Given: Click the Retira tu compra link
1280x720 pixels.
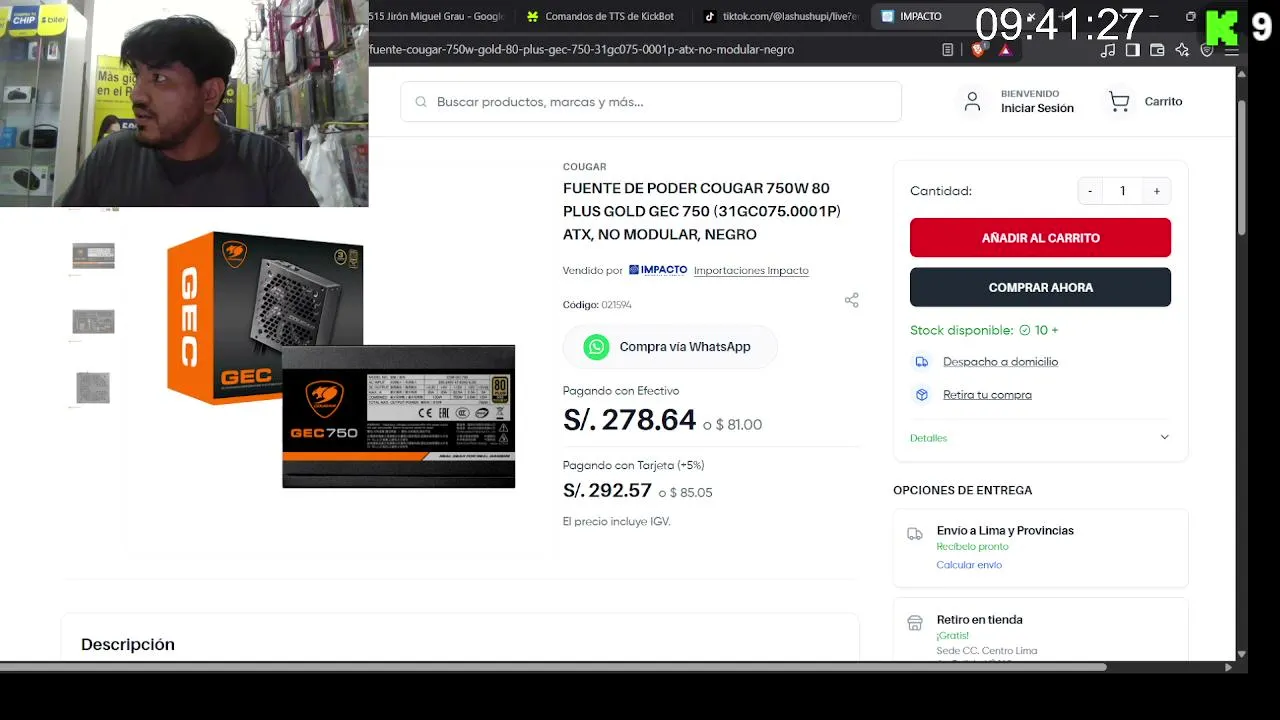Looking at the screenshot, I should click(x=987, y=395).
